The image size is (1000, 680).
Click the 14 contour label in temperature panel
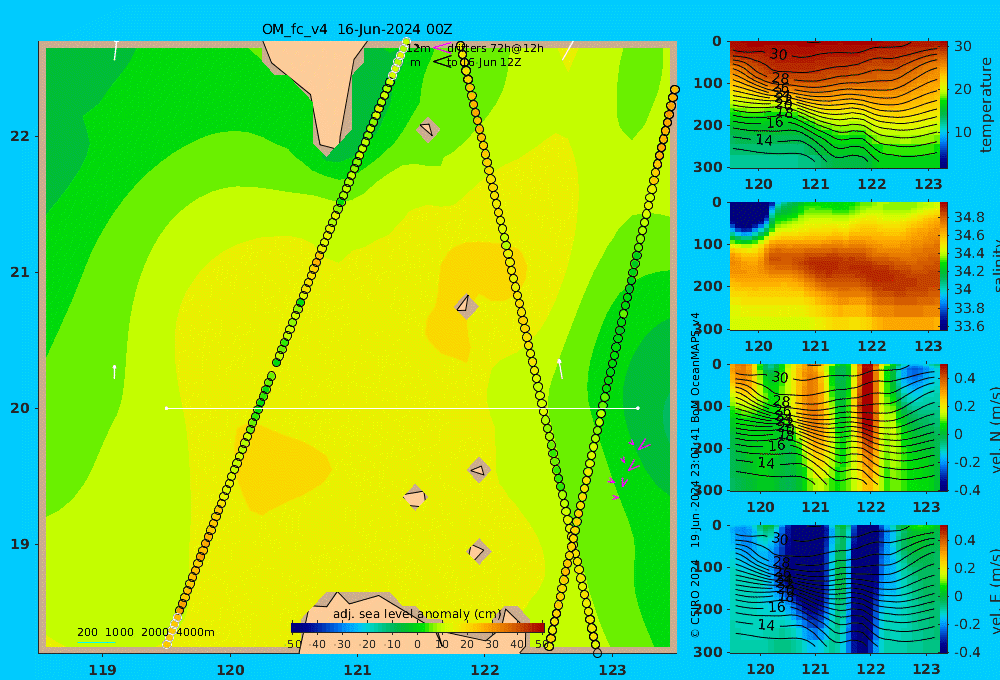click(x=764, y=140)
